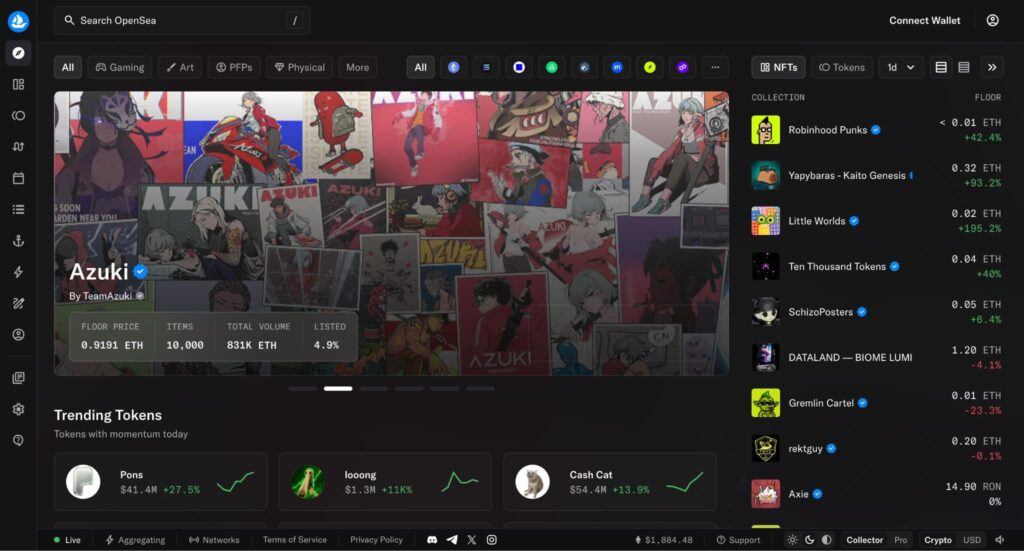Select the PFPs category tab
Viewport: 1024px width, 551px height.
tap(234, 67)
